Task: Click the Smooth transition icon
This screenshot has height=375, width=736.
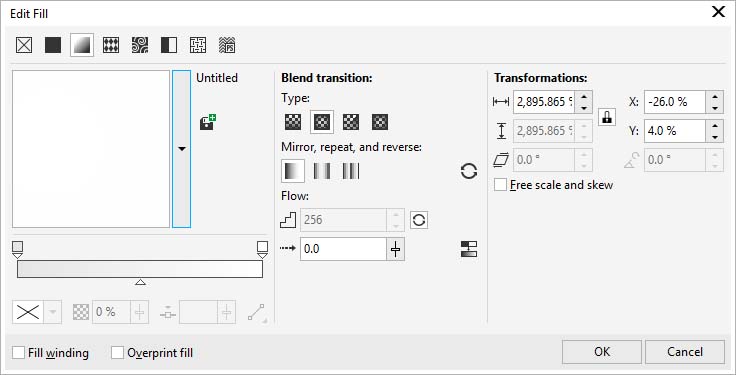Action: [x=469, y=249]
